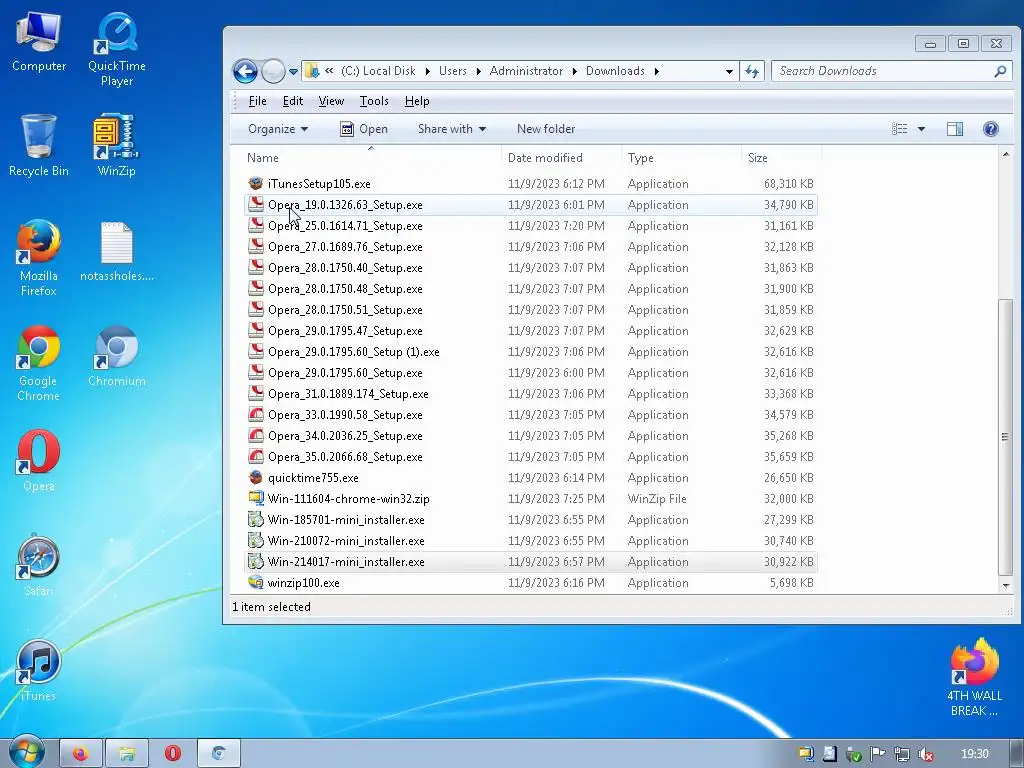This screenshot has height=768, width=1024.
Task: Expand the arrow after Administrator in breadcrumb
Action: (x=574, y=71)
